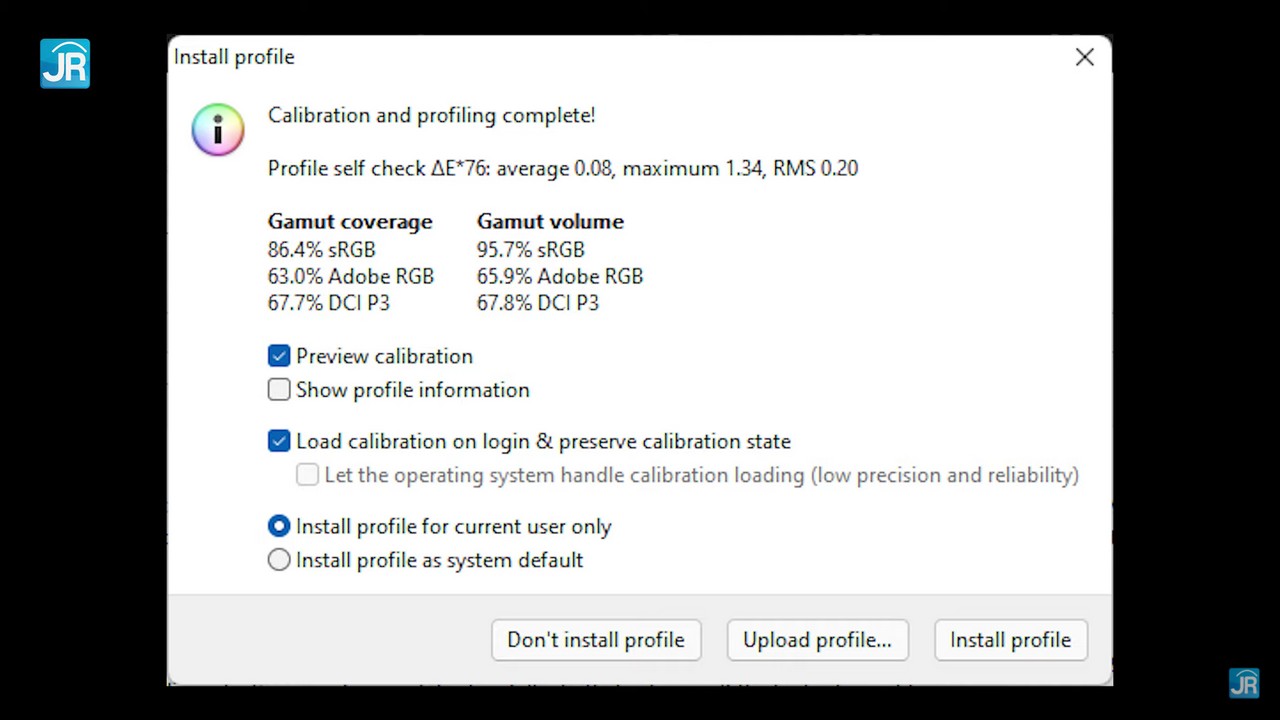1280x720 pixels.
Task: Enable Show profile information
Action: click(279, 390)
